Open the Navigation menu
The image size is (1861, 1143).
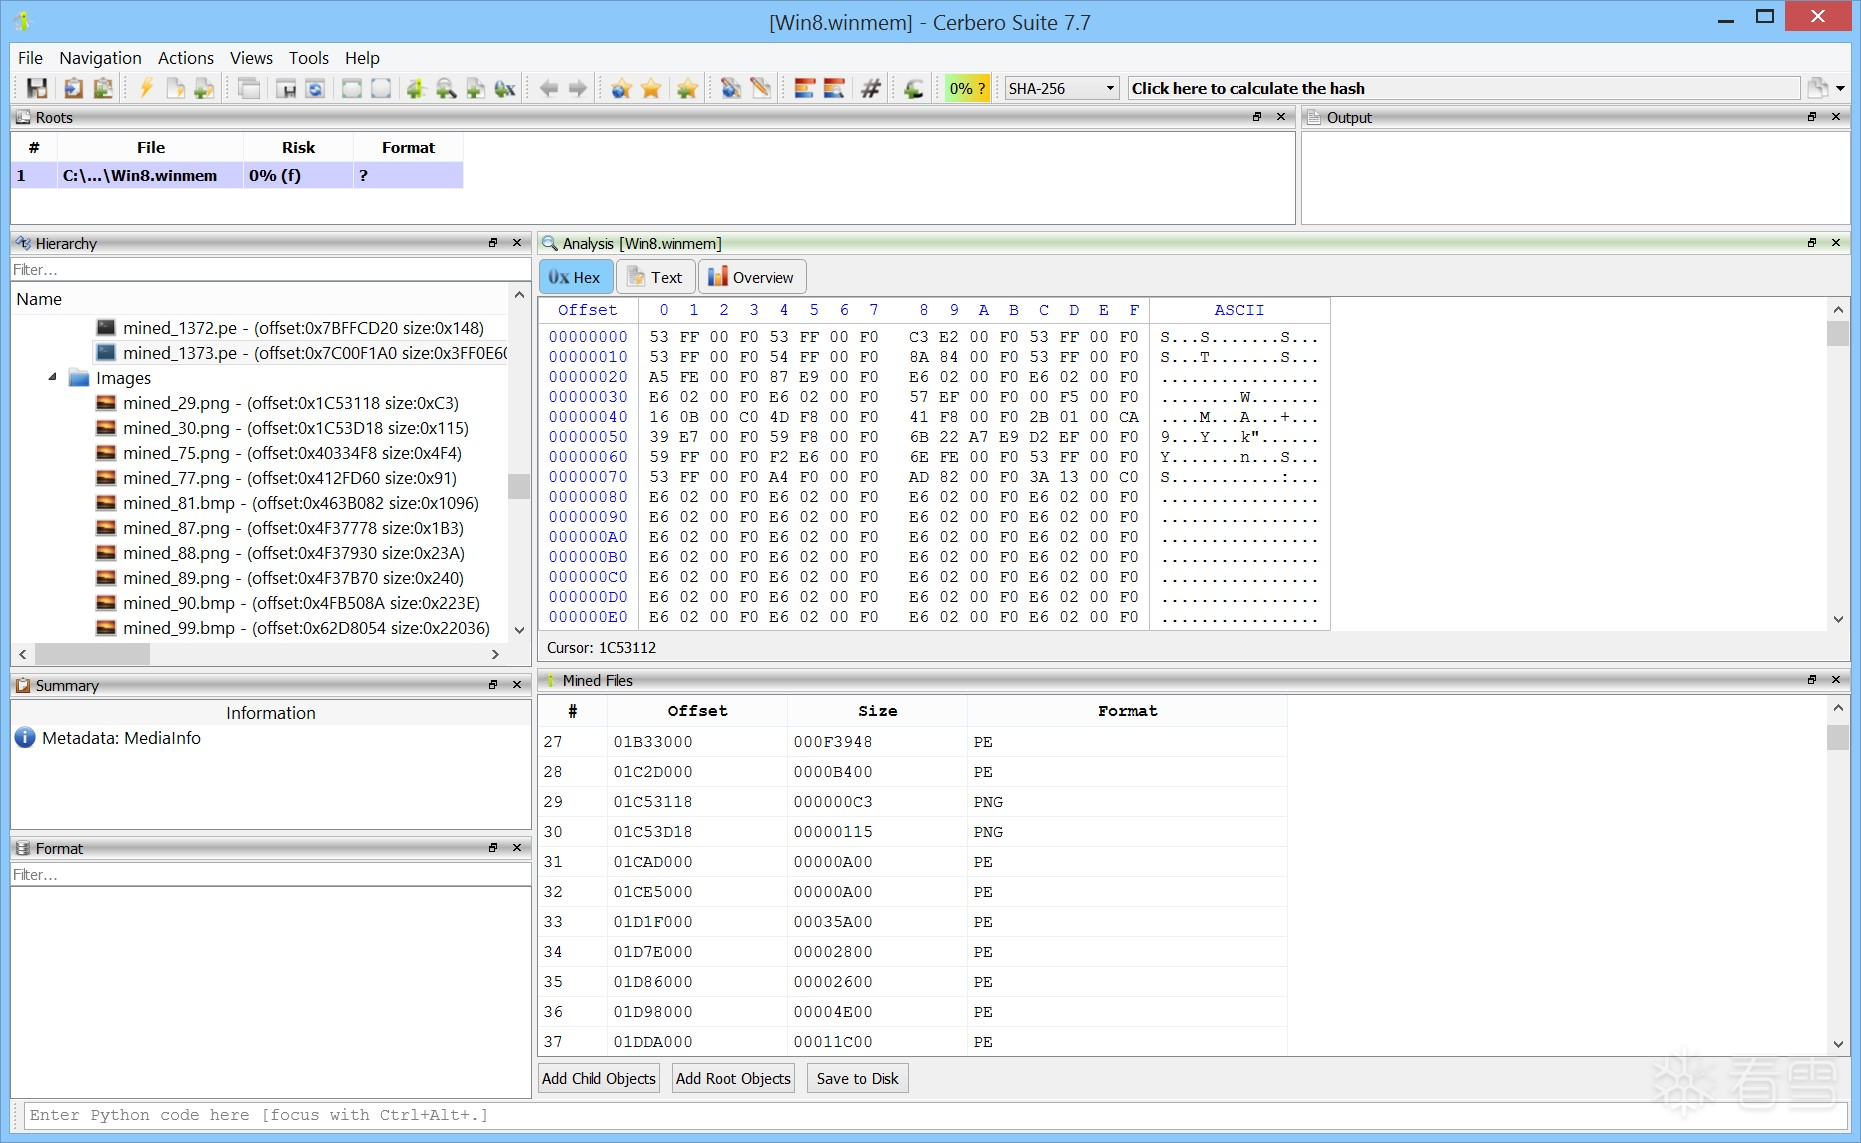(x=100, y=58)
